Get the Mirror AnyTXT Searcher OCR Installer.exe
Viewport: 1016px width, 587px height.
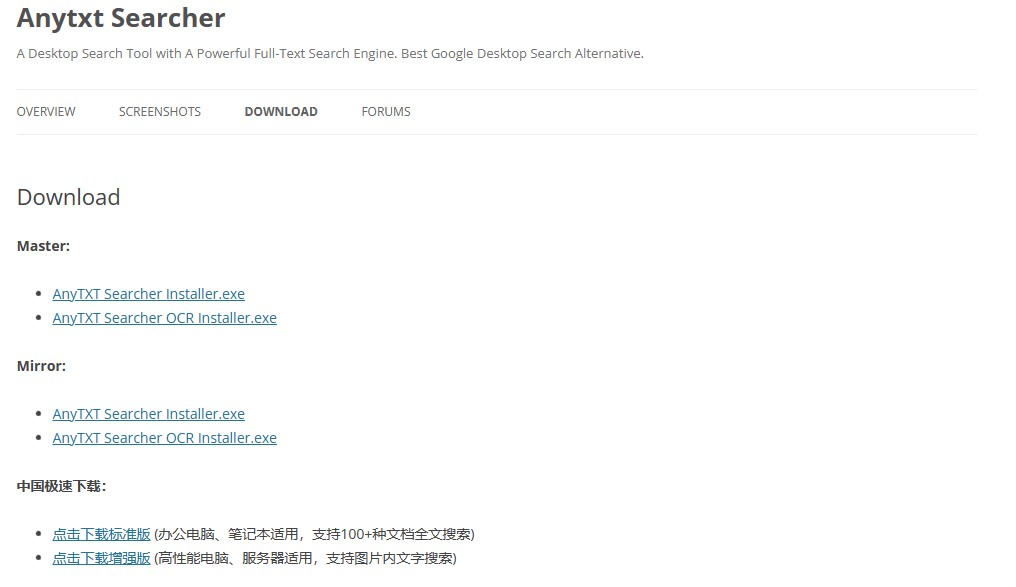click(164, 438)
